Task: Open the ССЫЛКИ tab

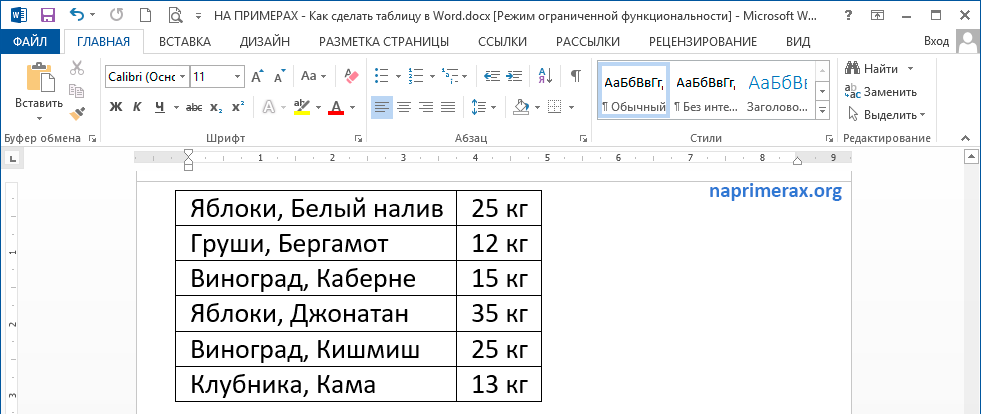Action: pyautogui.click(x=502, y=42)
